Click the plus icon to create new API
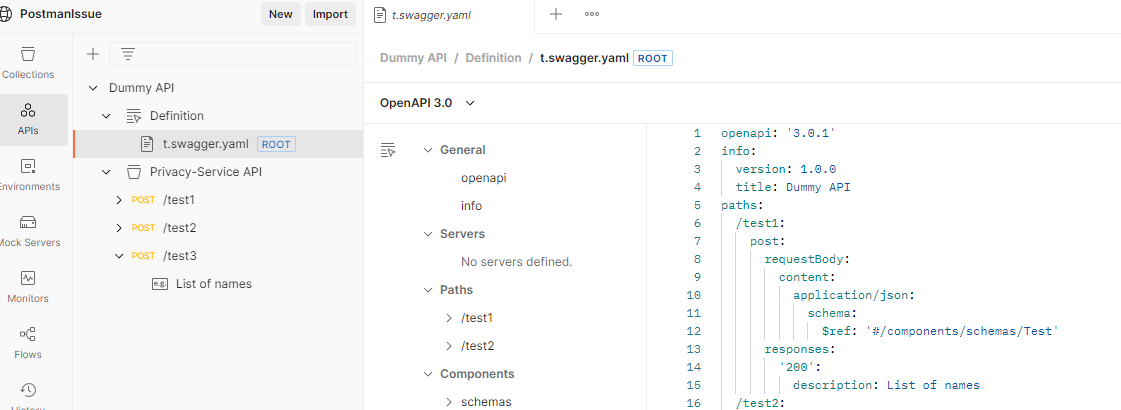This screenshot has height=410, width=1121. click(92, 54)
